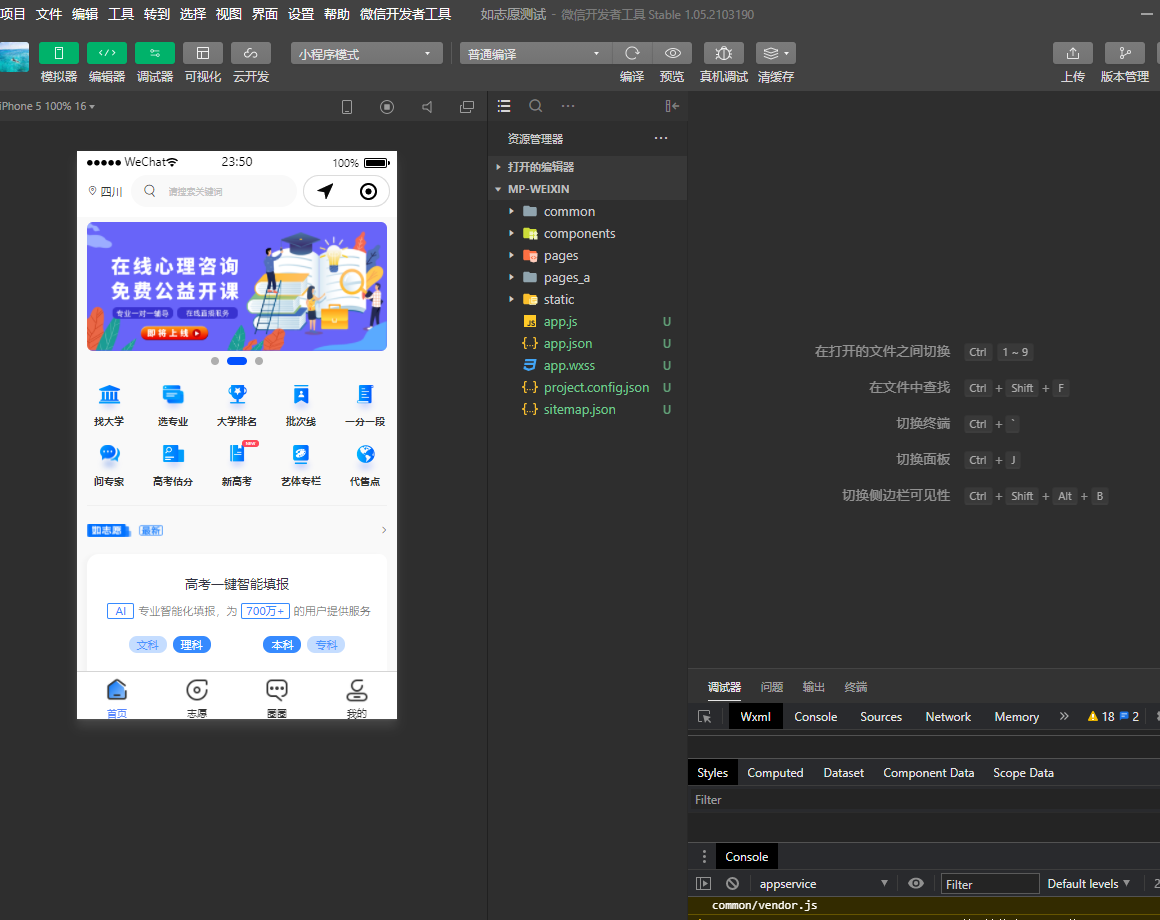
Task: Open the File menu
Action: point(49,14)
